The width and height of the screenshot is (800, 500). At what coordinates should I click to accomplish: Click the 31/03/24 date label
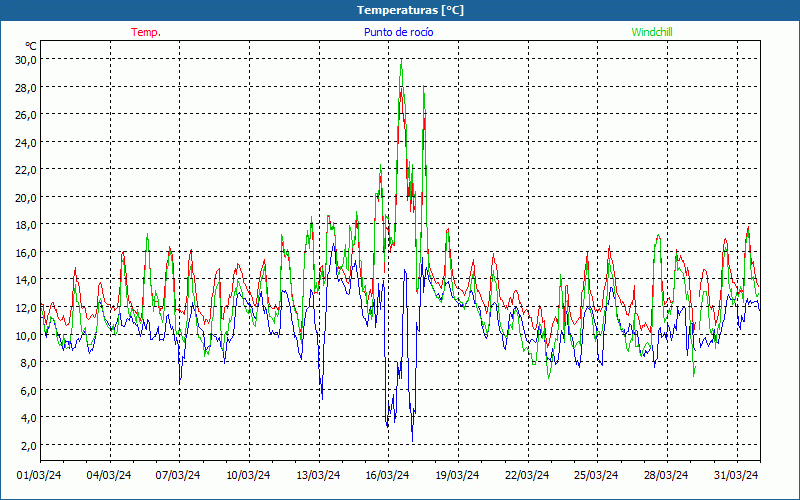pyautogui.click(x=736, y=475)
